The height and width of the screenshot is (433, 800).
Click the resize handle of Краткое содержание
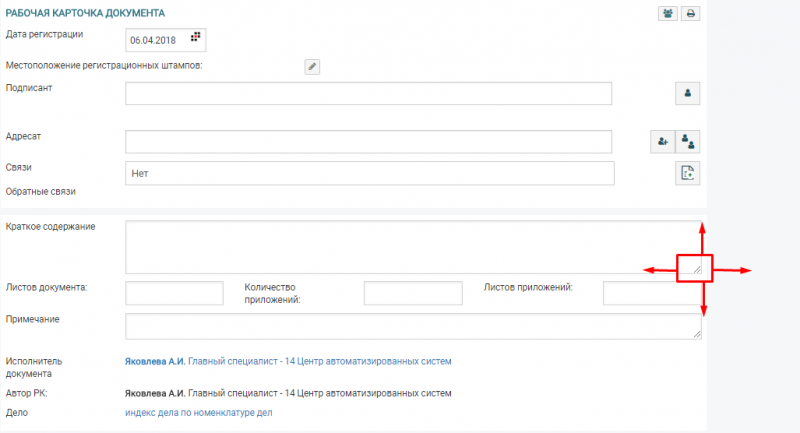696,268
